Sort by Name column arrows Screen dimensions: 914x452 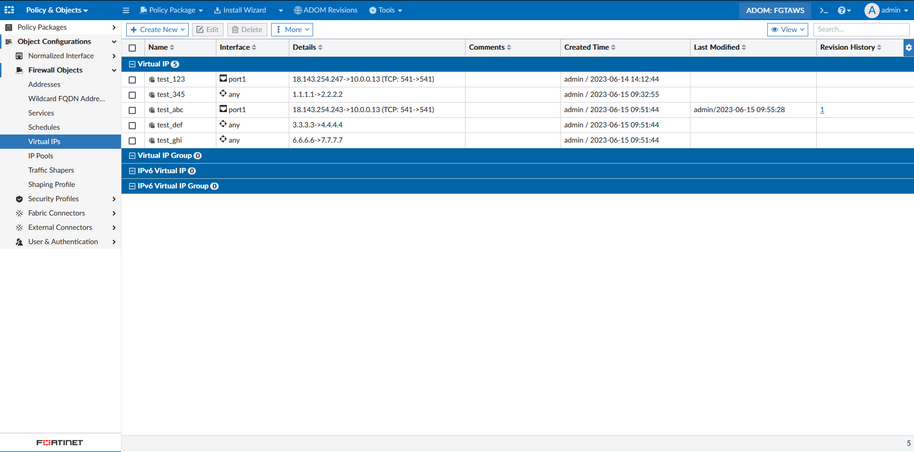171,48
